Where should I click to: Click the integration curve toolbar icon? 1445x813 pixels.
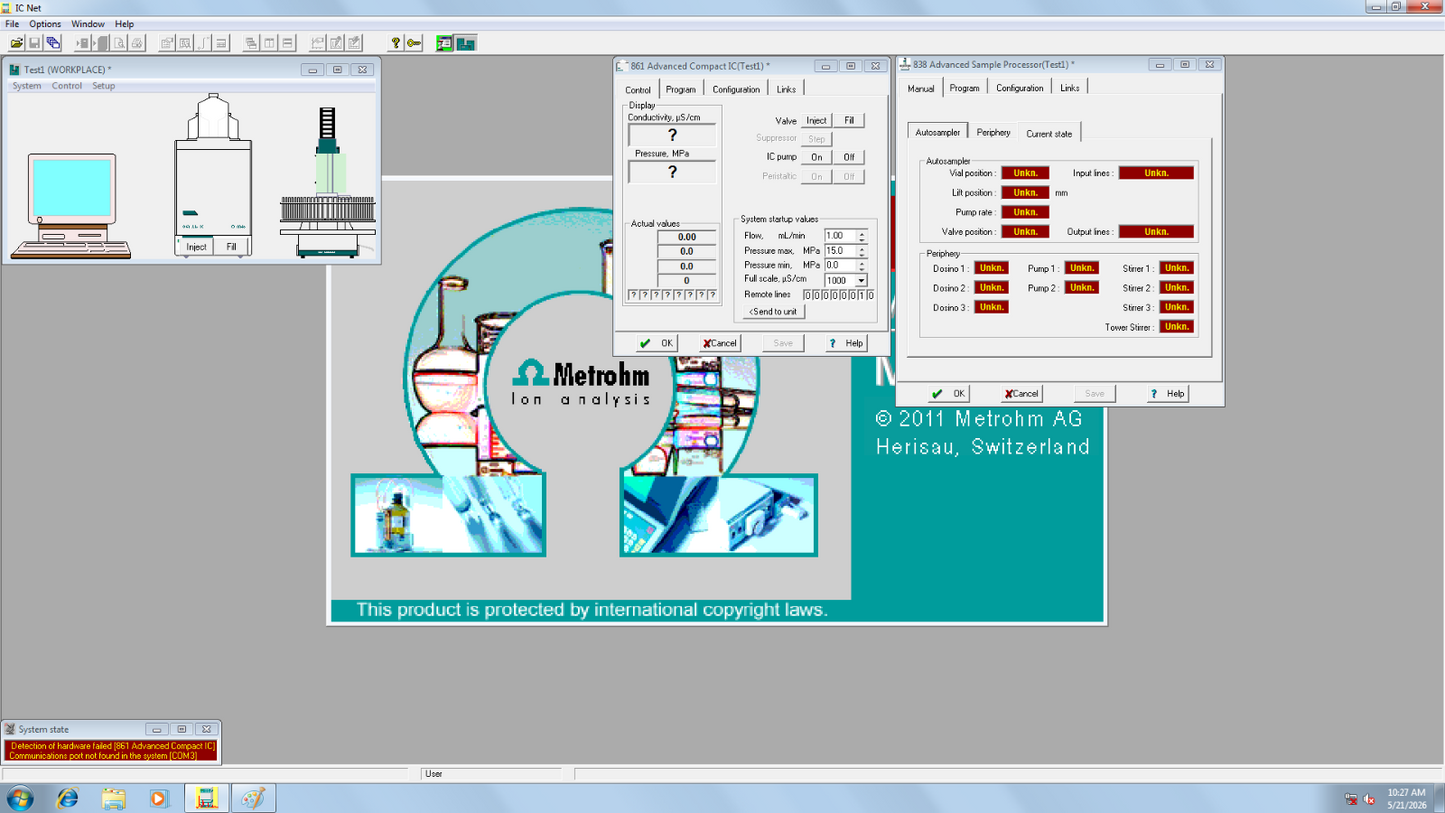(x=204, y=43)
